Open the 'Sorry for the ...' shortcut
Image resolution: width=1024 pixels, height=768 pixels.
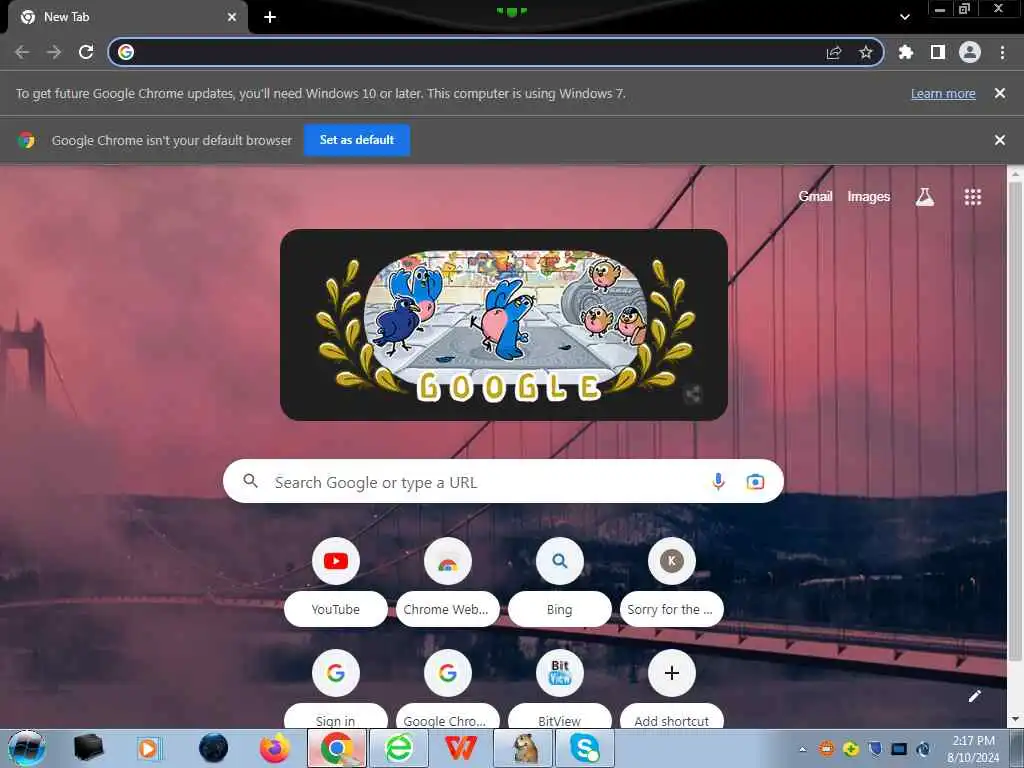tap(671, 581)
